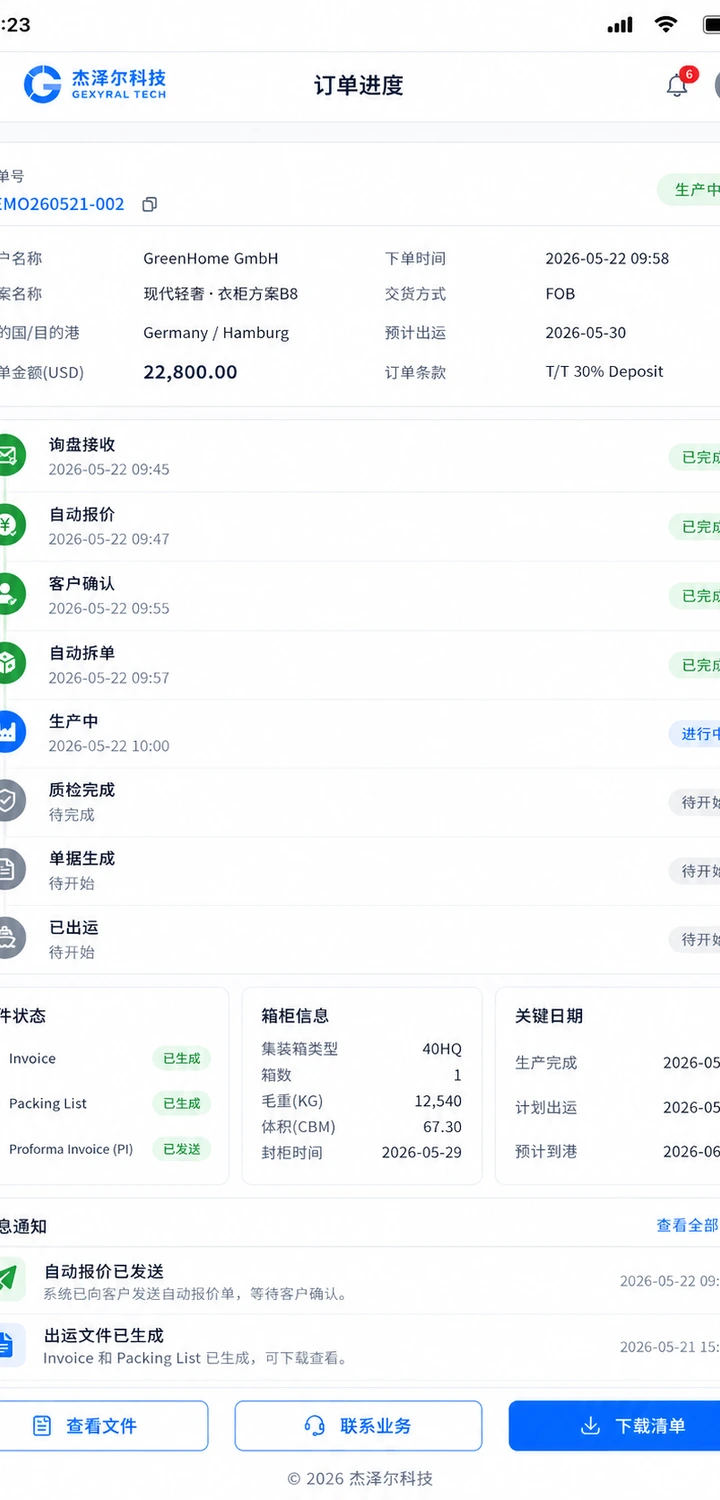Click the GreenHome GmbH customer name
The image size is (720, 1500).
coord(211,258)
